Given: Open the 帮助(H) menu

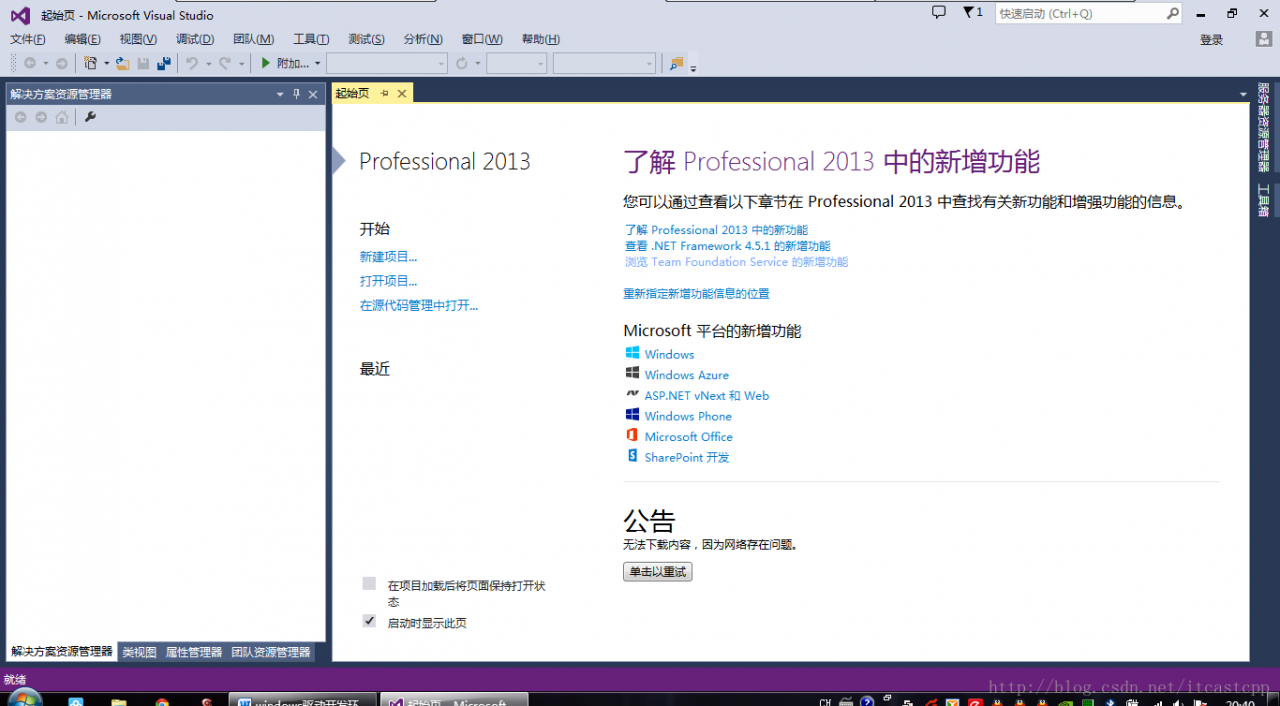Looking at the screenshot, I should pyautogui.click(x=540, y=39).
